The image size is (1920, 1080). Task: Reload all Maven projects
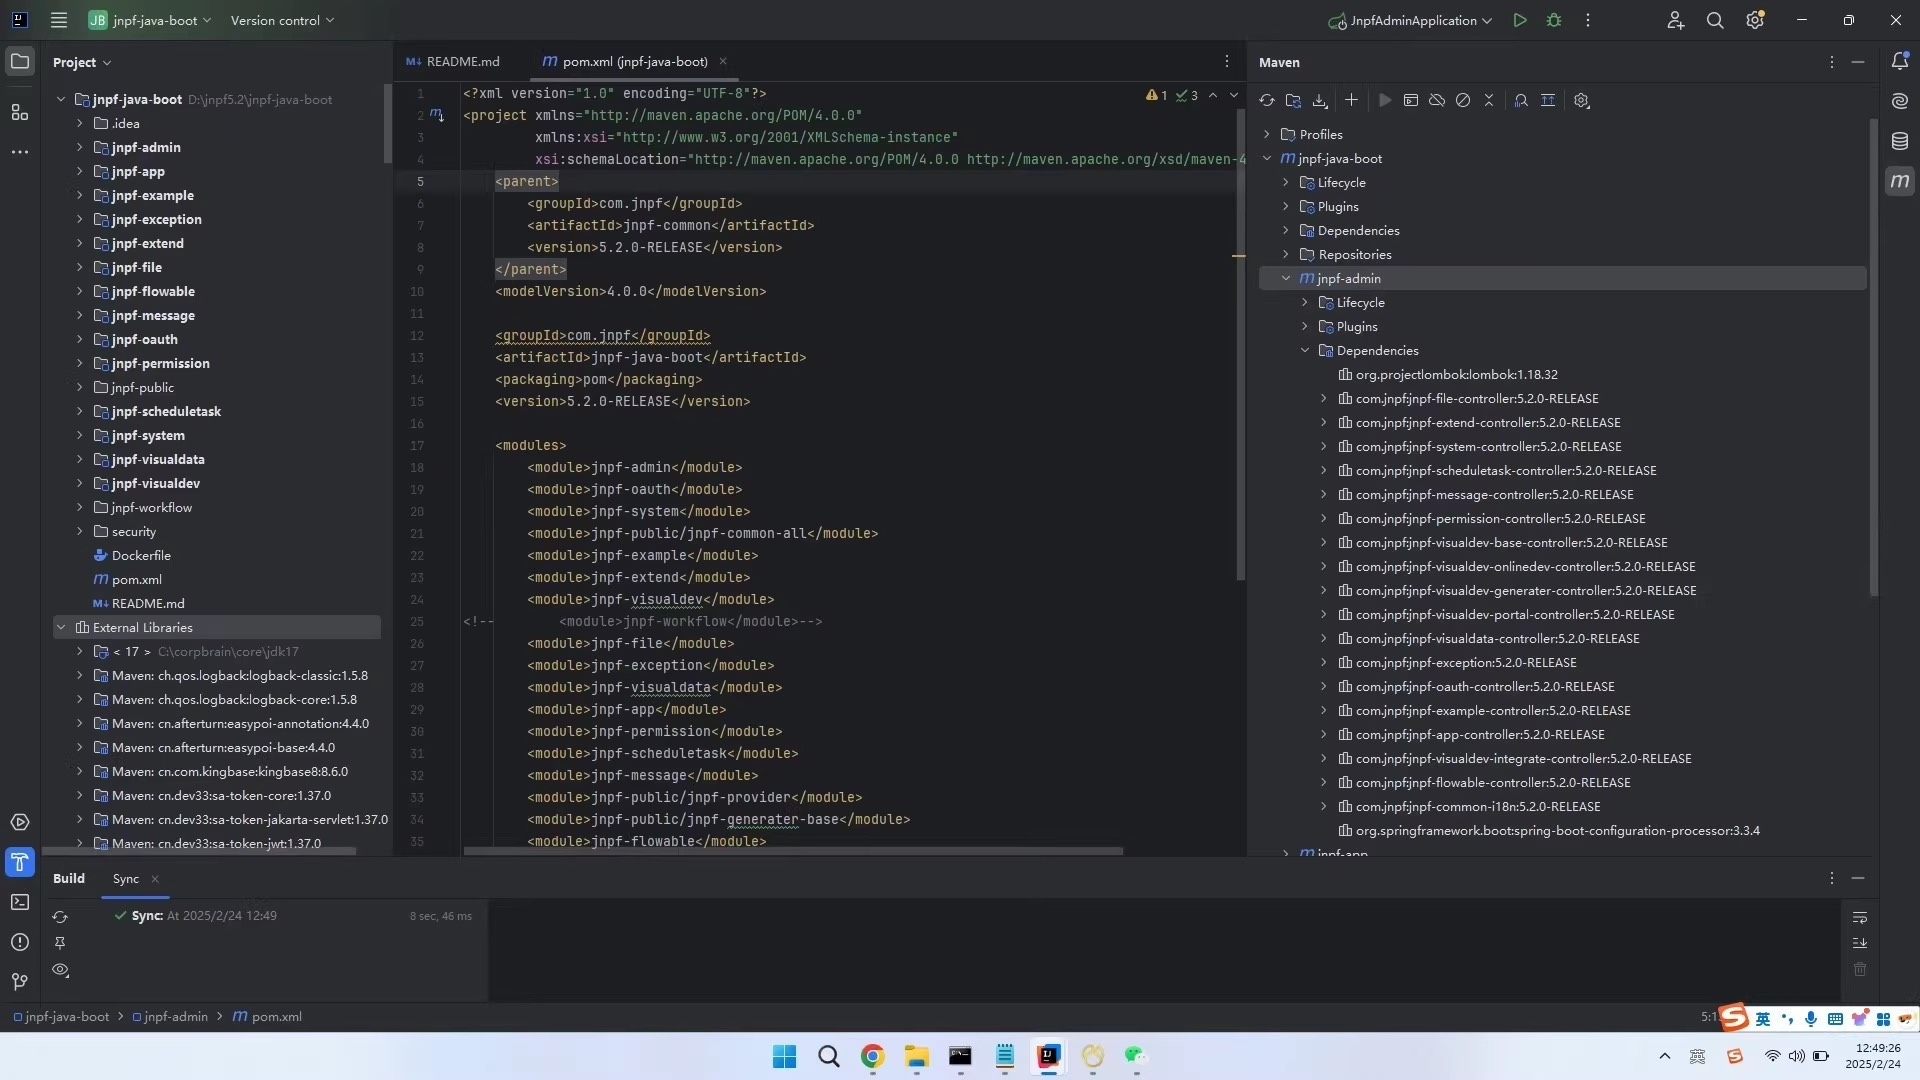coord(1267,100)
